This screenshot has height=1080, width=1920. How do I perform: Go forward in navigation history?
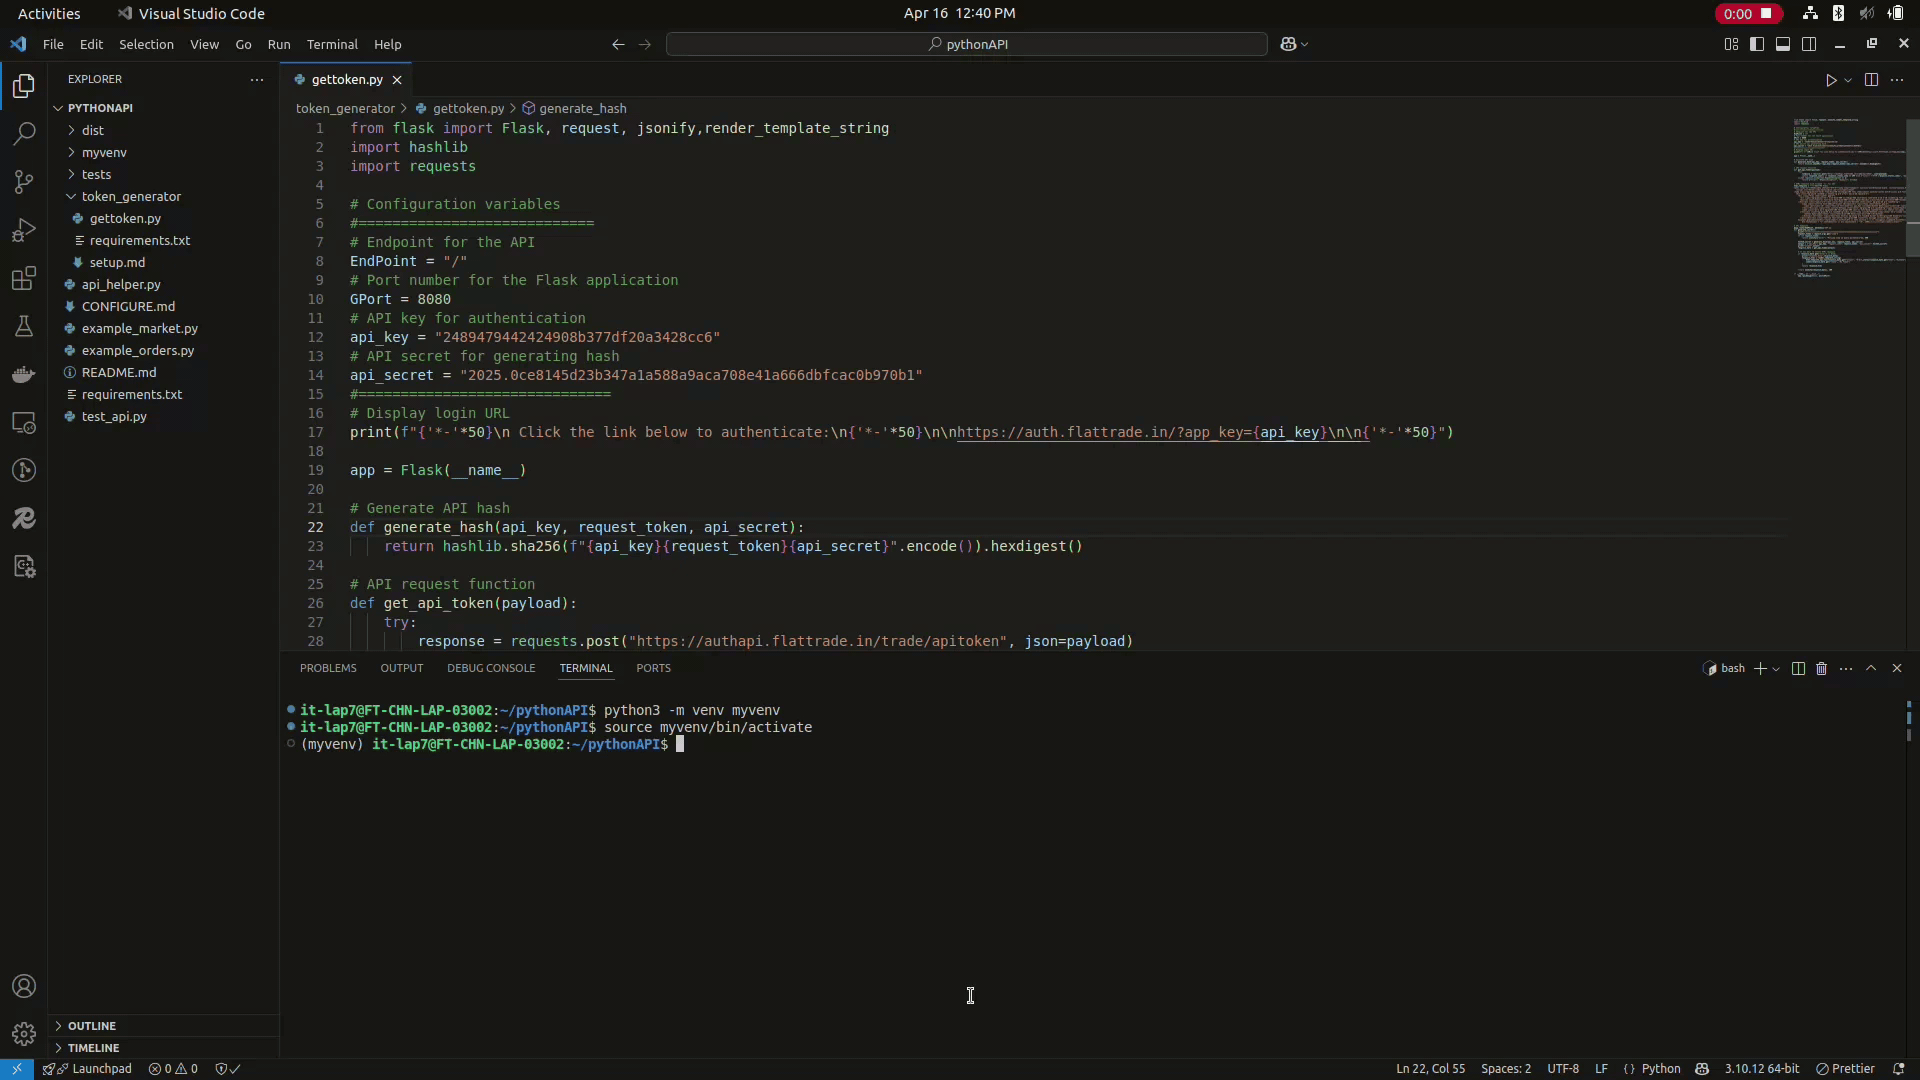pyautogui.click(x=644, y=44)
